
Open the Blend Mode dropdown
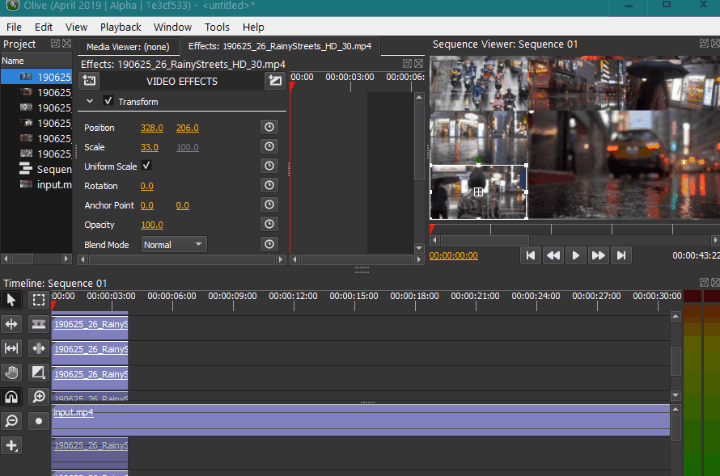click(x=173, y=244)
